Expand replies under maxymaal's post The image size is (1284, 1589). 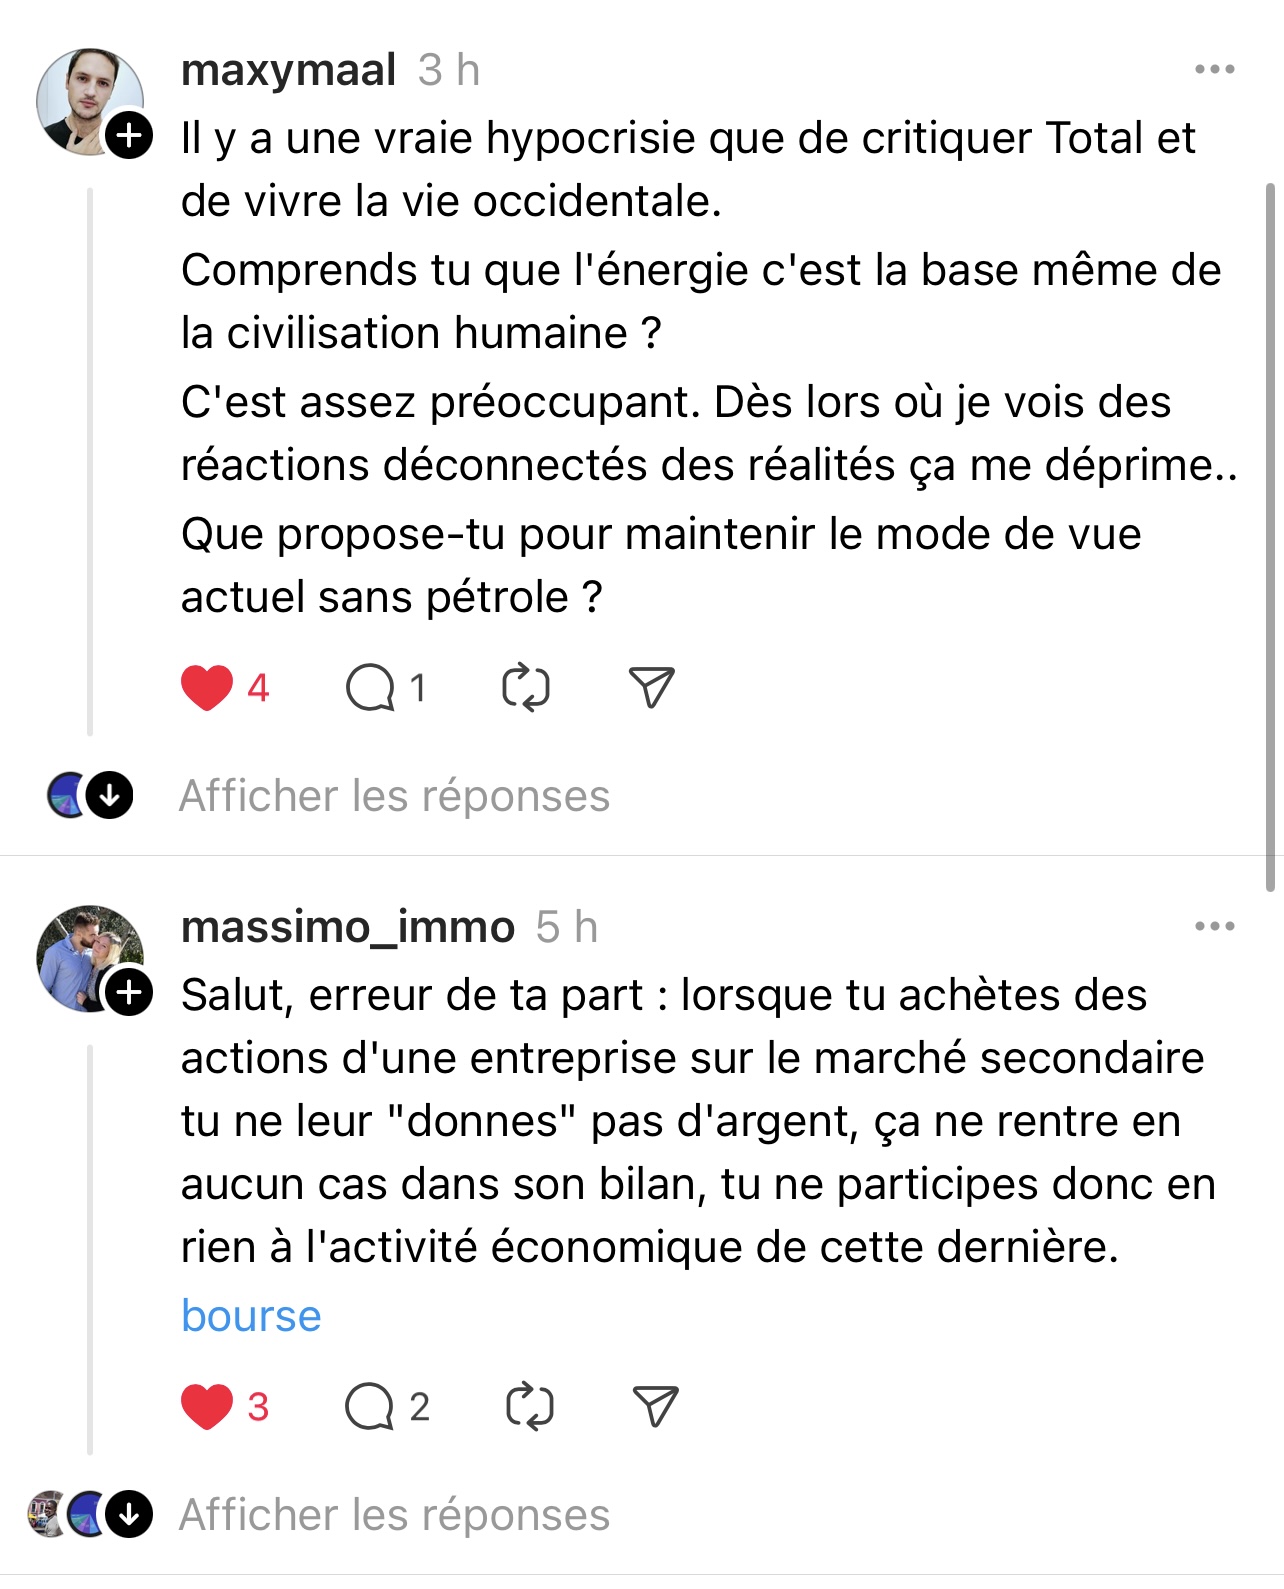click(394, 796)
